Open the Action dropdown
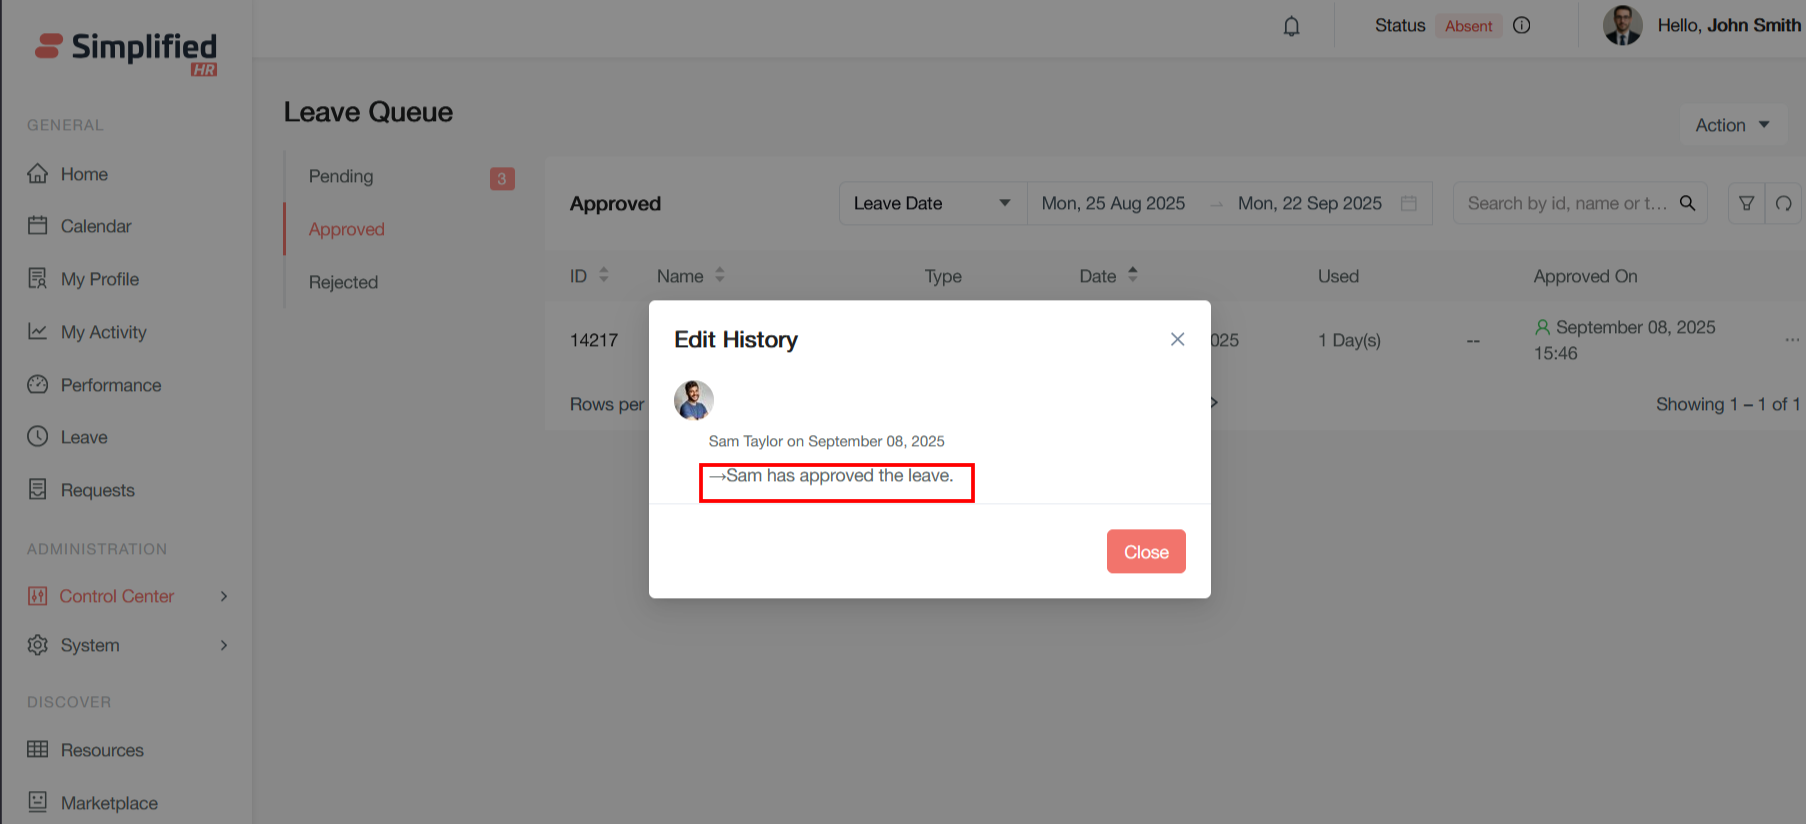Screen dimensions: 1806x824 pos(1732,125)
